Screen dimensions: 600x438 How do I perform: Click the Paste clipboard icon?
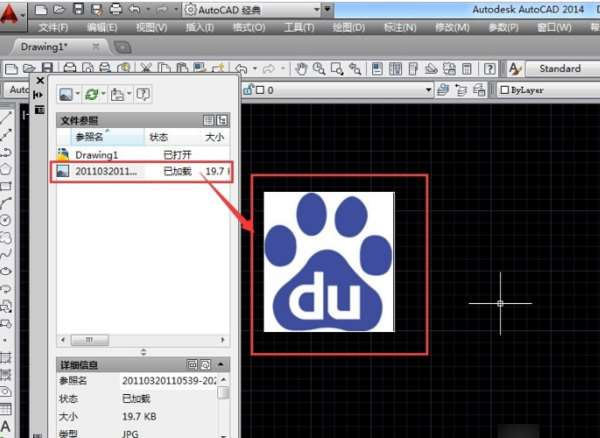click(182, 68)
